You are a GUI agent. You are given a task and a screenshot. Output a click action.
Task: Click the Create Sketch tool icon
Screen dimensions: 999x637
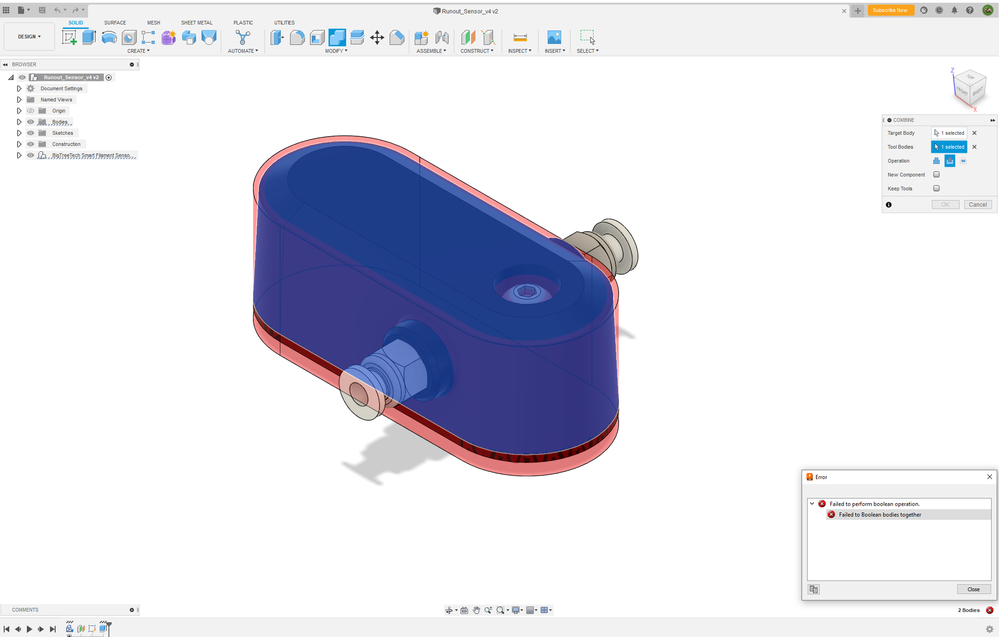[x=69, y=38]
